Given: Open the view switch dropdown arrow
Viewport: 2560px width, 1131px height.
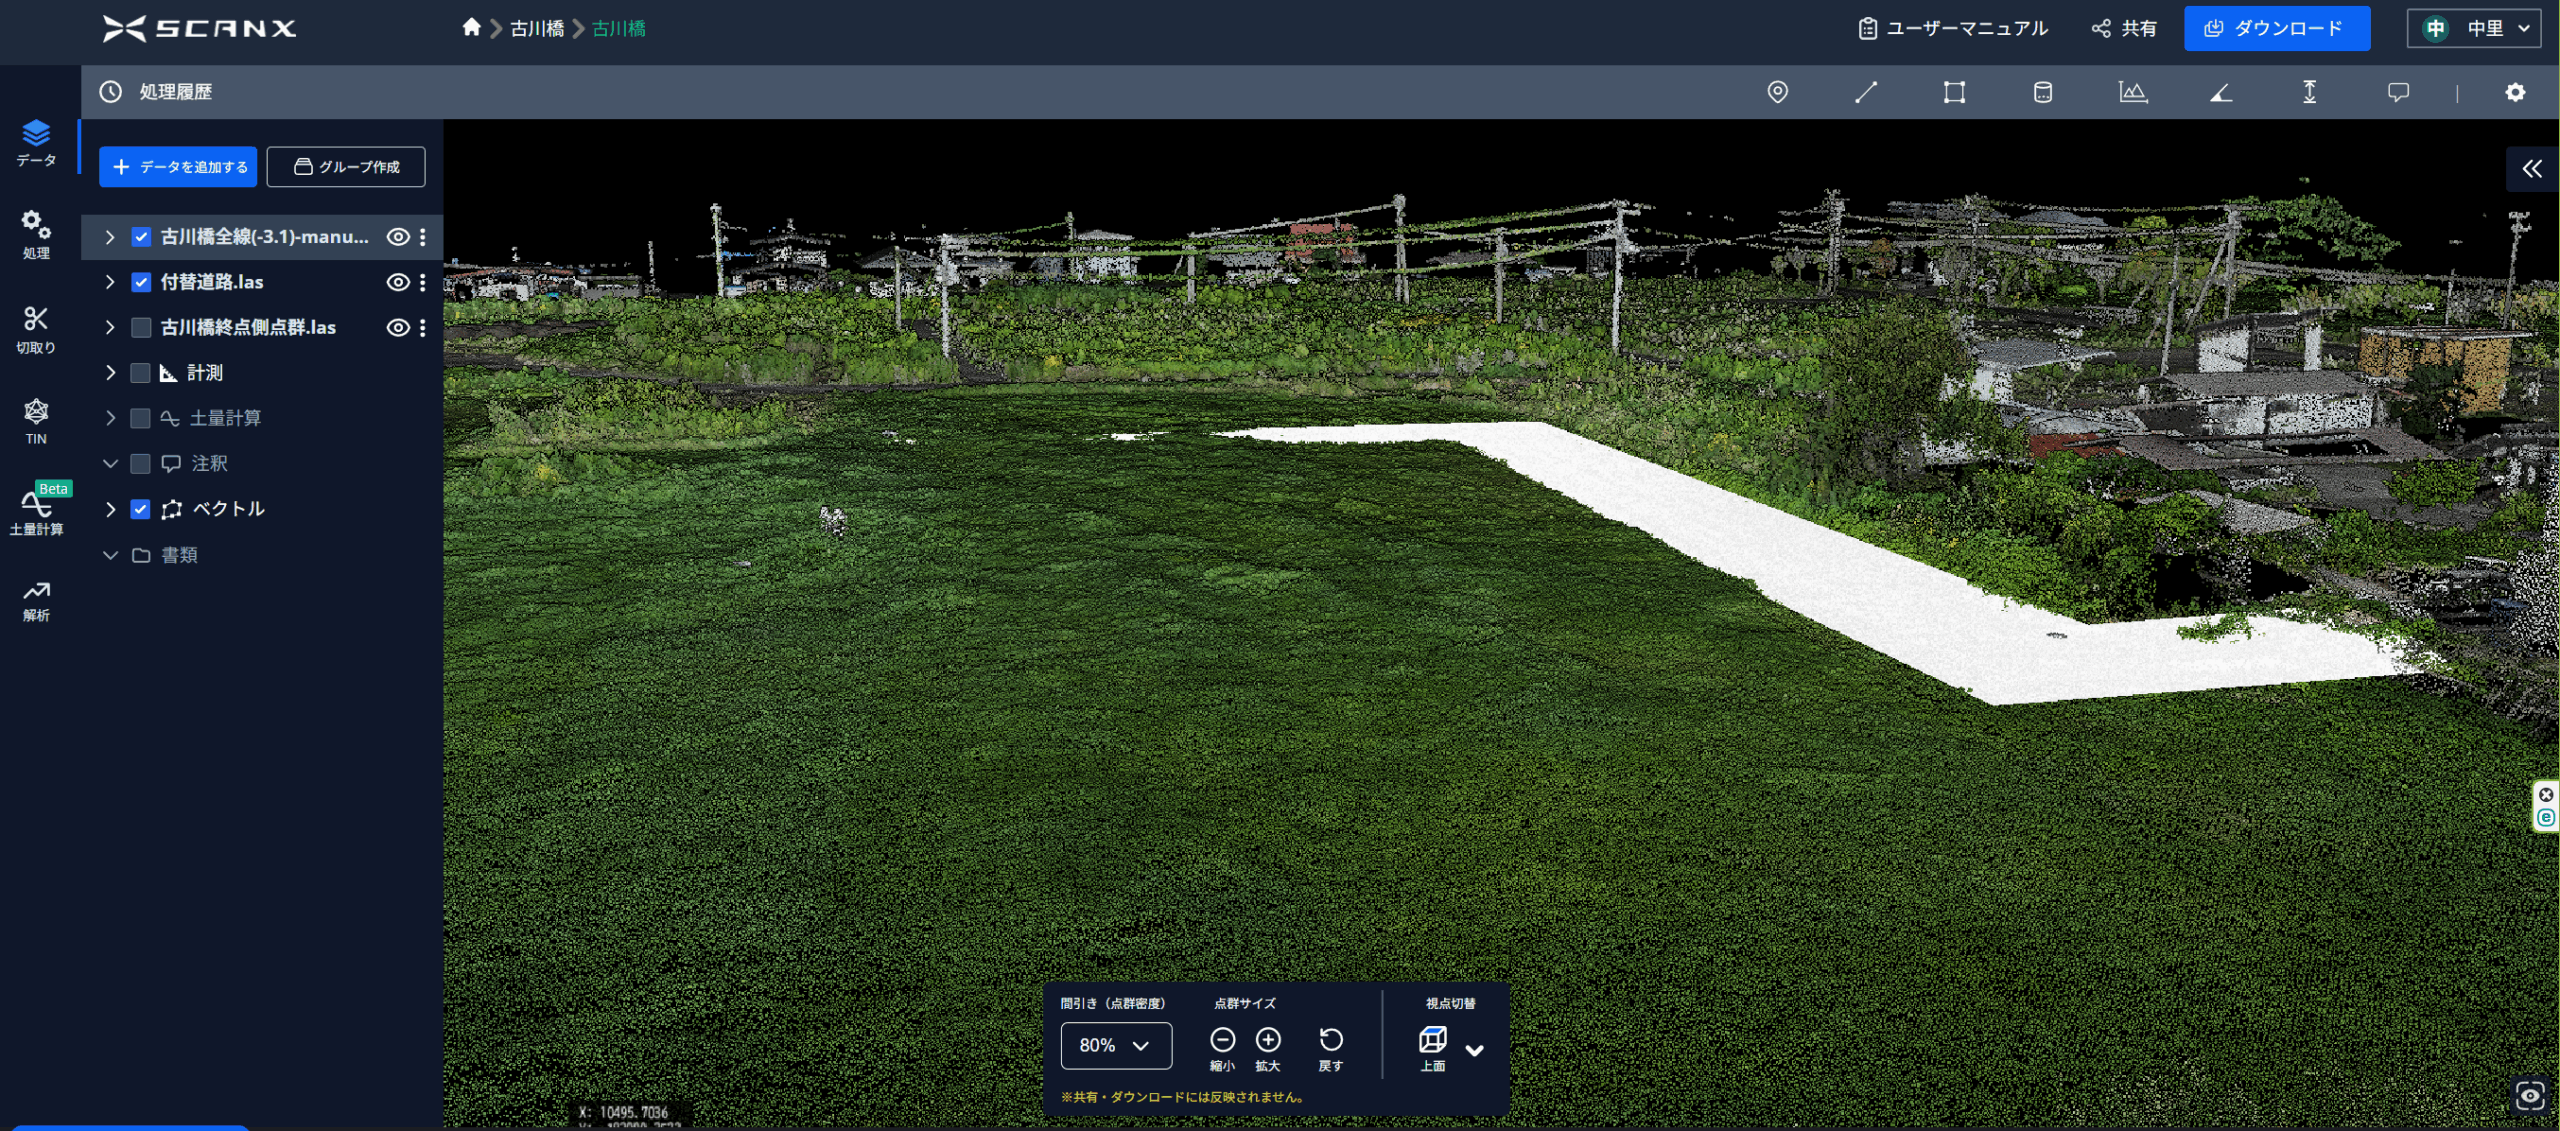Looking at the screenshot, I should coord(1474,1050).
